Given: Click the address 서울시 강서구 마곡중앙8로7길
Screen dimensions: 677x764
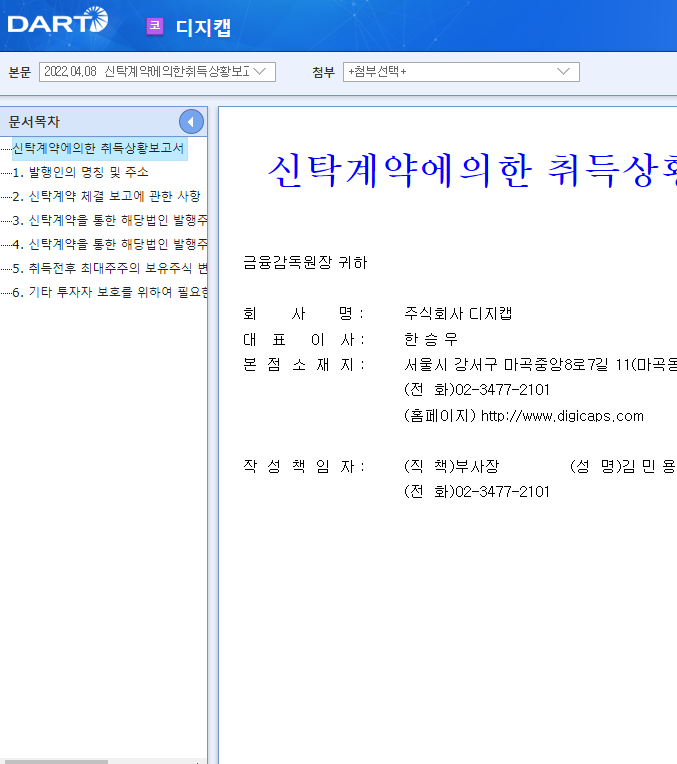Looking at the screenshot, I should coord(506,364).
